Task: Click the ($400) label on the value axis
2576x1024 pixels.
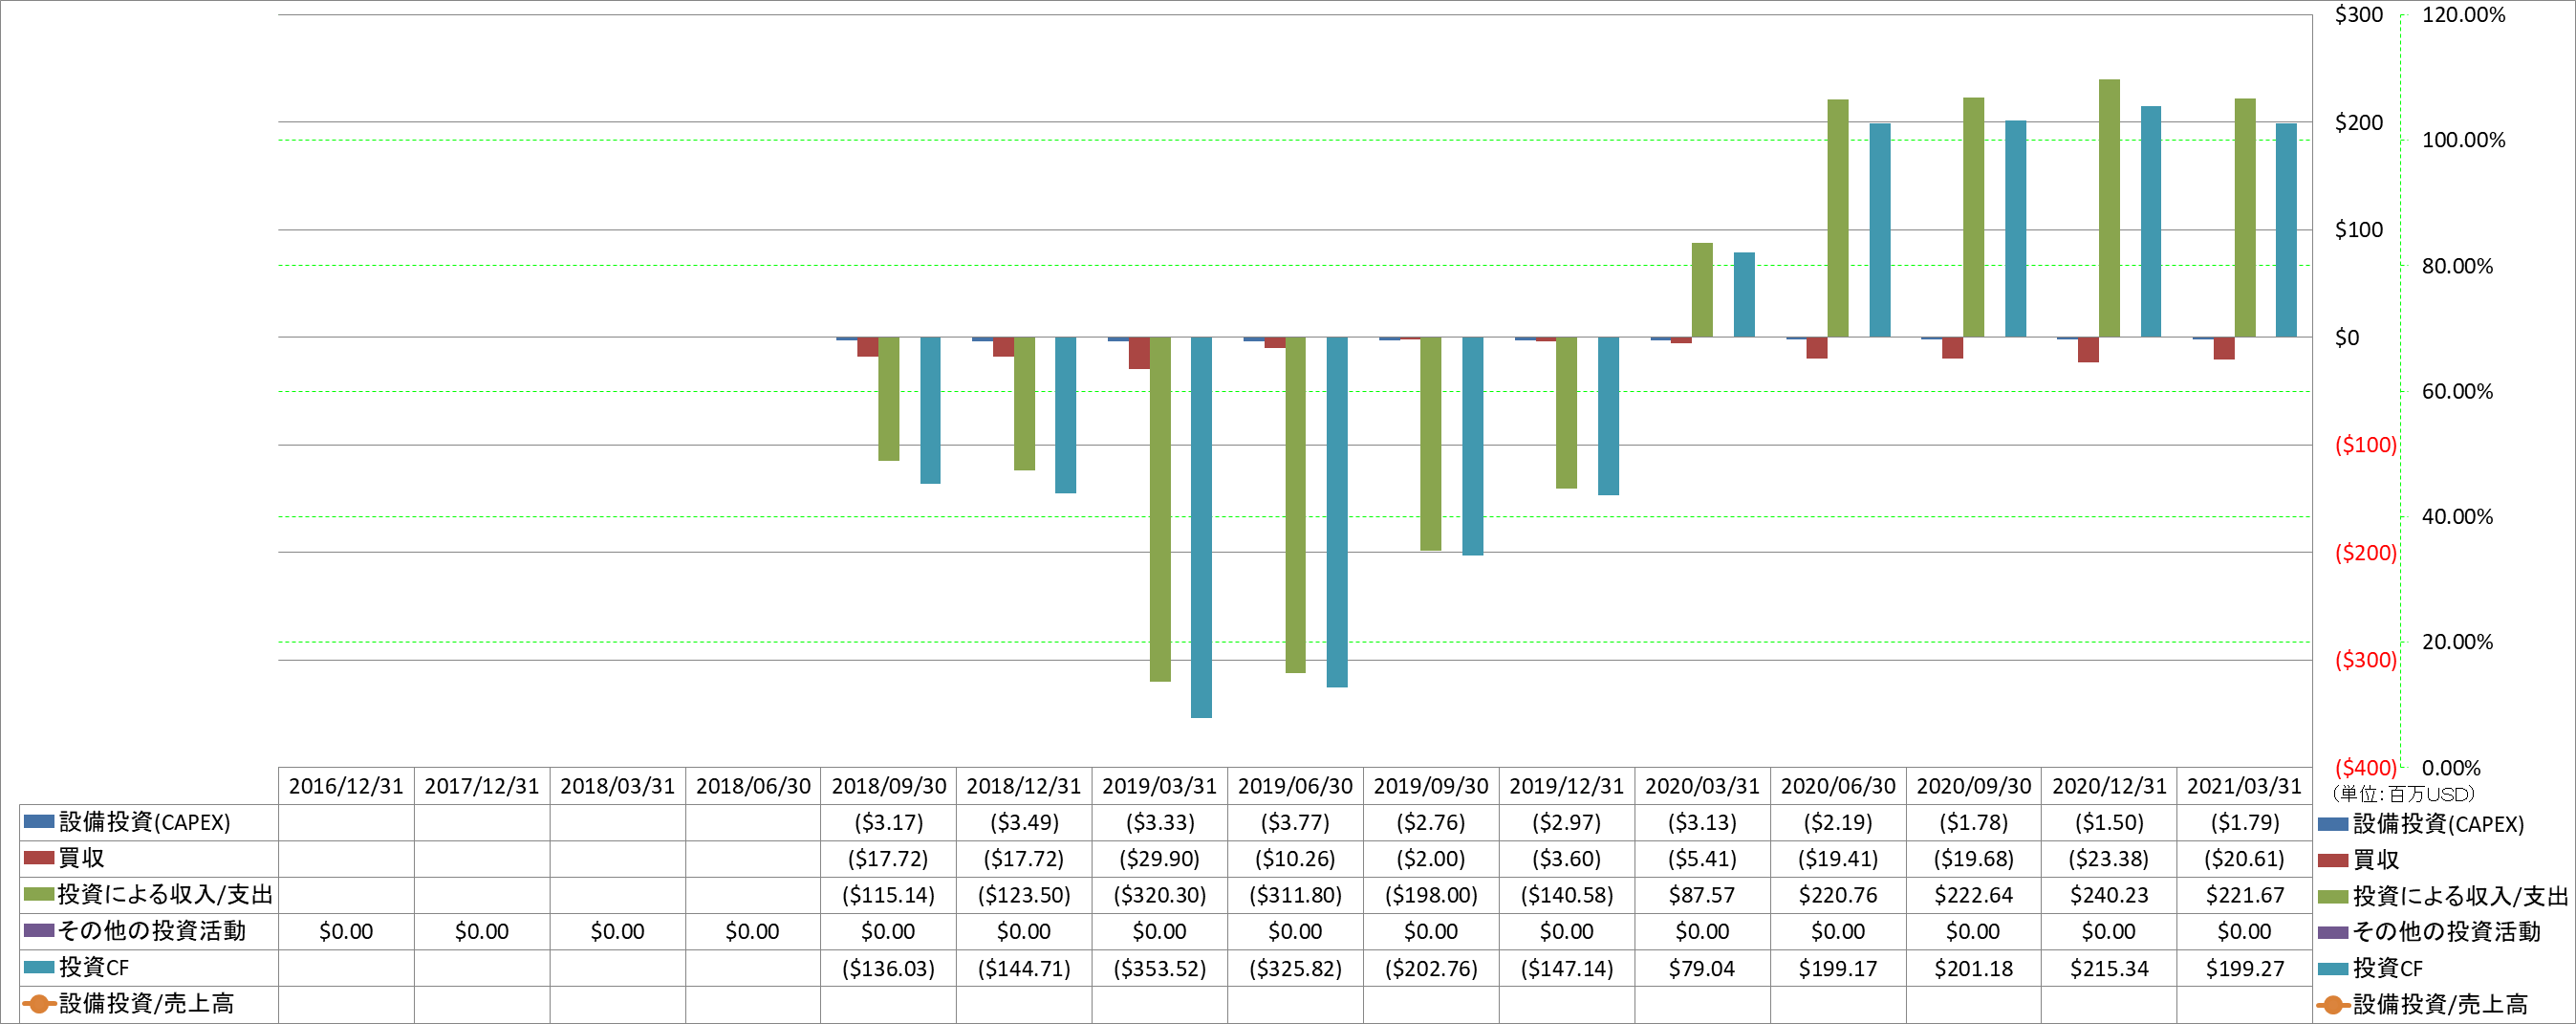Action: click(x=2365, y=767)
